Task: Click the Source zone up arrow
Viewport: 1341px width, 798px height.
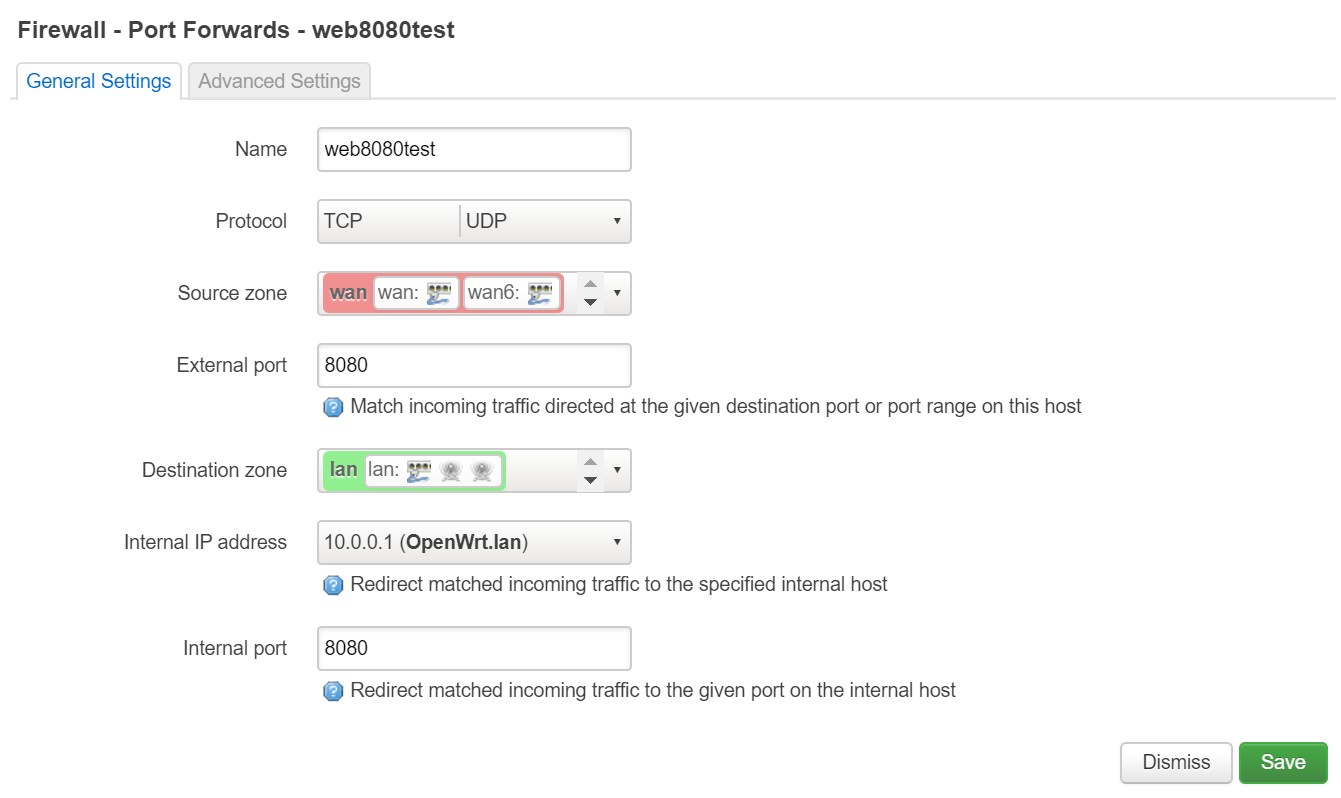Action: (x=590, y=284)
